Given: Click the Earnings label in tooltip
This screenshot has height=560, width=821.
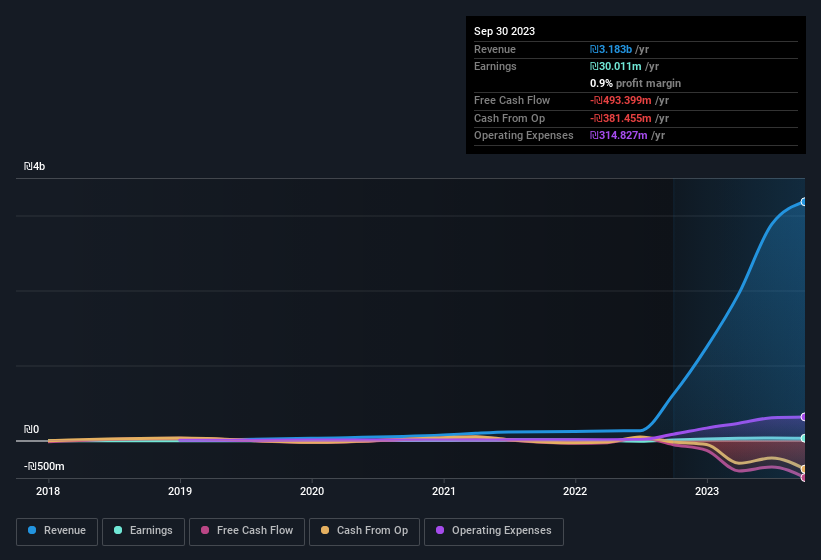Looking at the screenshot, I should (495, 66).
